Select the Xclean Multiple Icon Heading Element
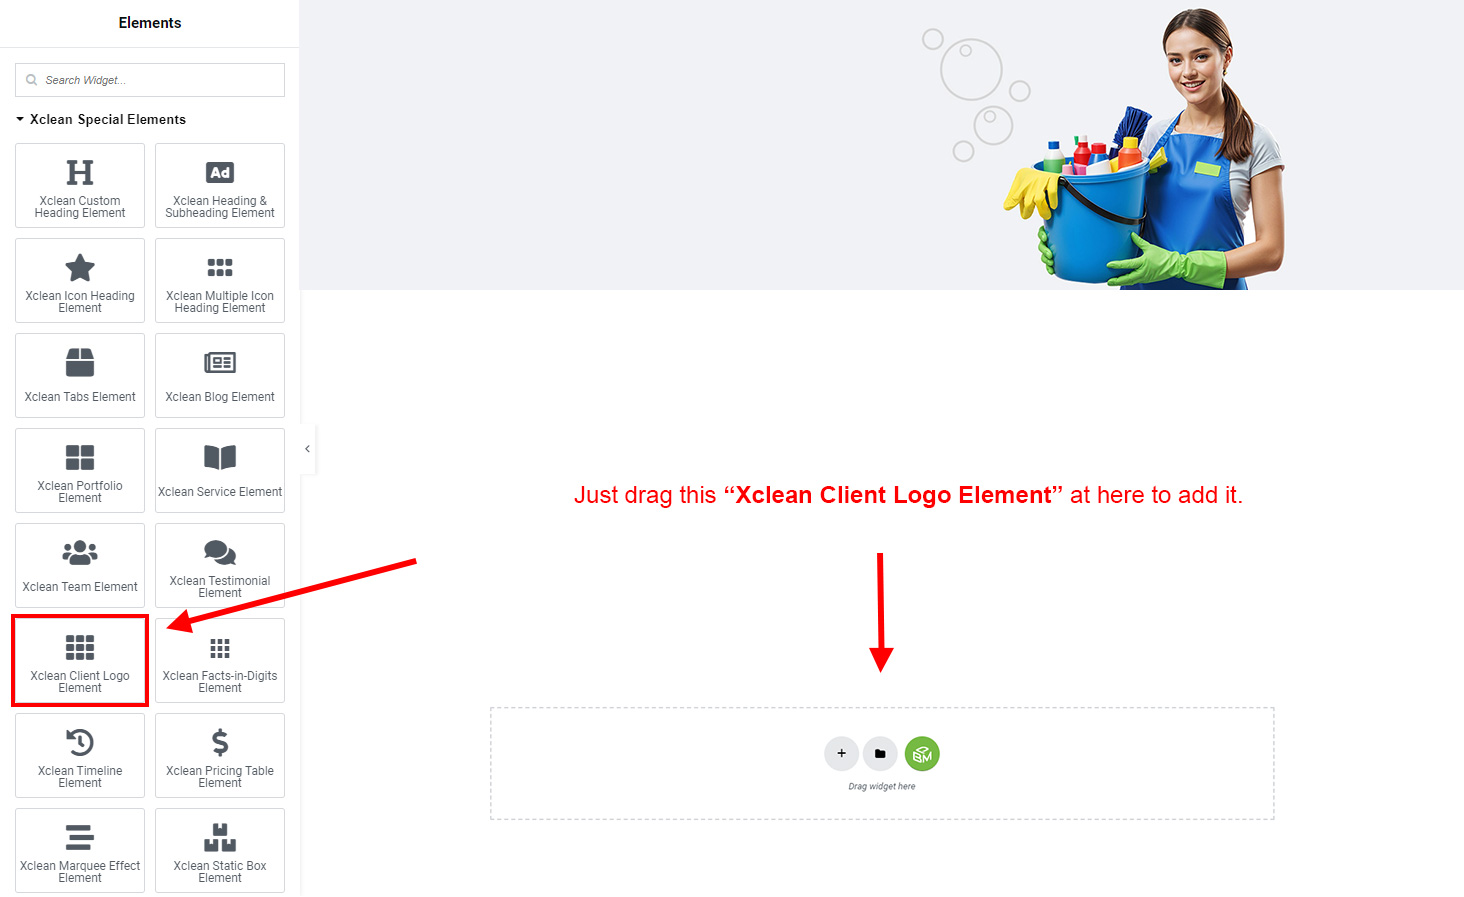This screenshot has height=897, width=1464. 220,280
